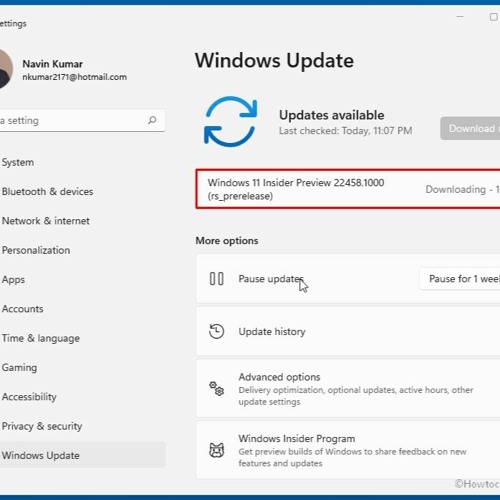Click the Advanced options gears icon
This screenshot has width=500, height=500.
pos(216,389)
